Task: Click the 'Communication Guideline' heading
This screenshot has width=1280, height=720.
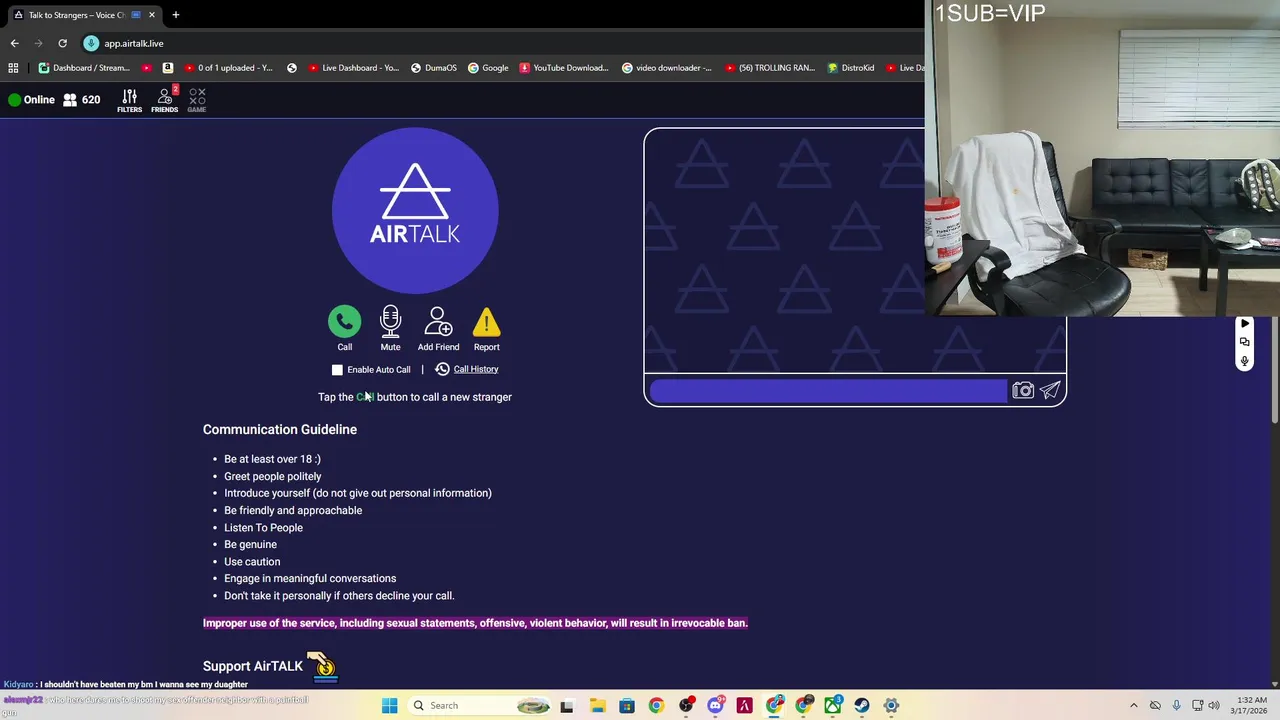Action: (x=280, y=429)
